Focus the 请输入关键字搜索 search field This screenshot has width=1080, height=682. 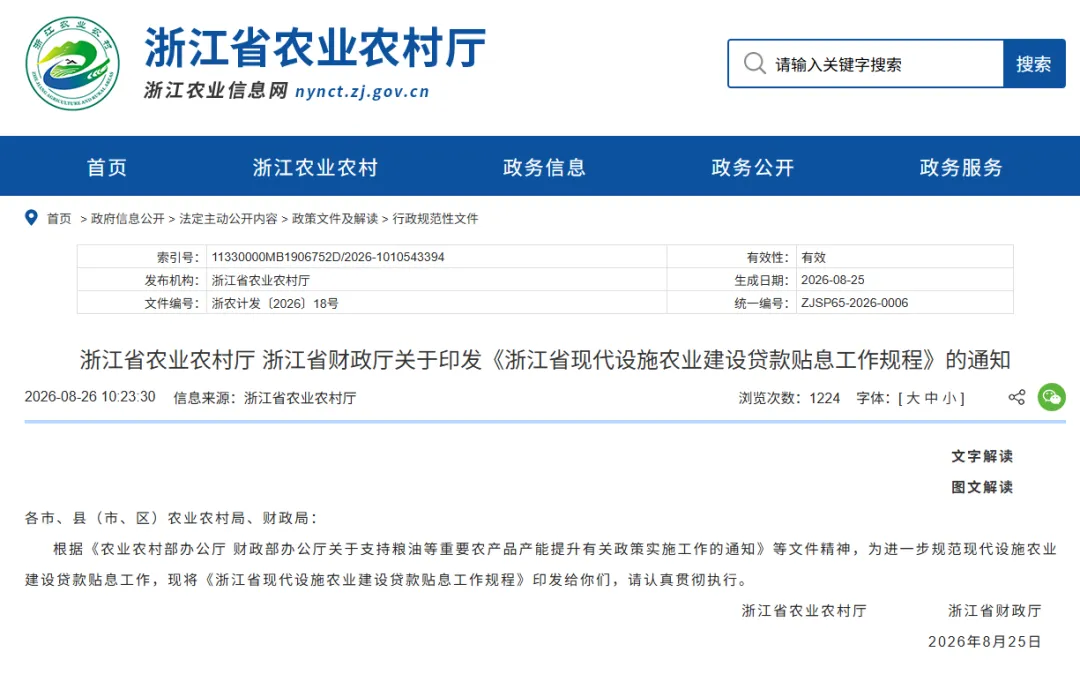click(866, 63)
